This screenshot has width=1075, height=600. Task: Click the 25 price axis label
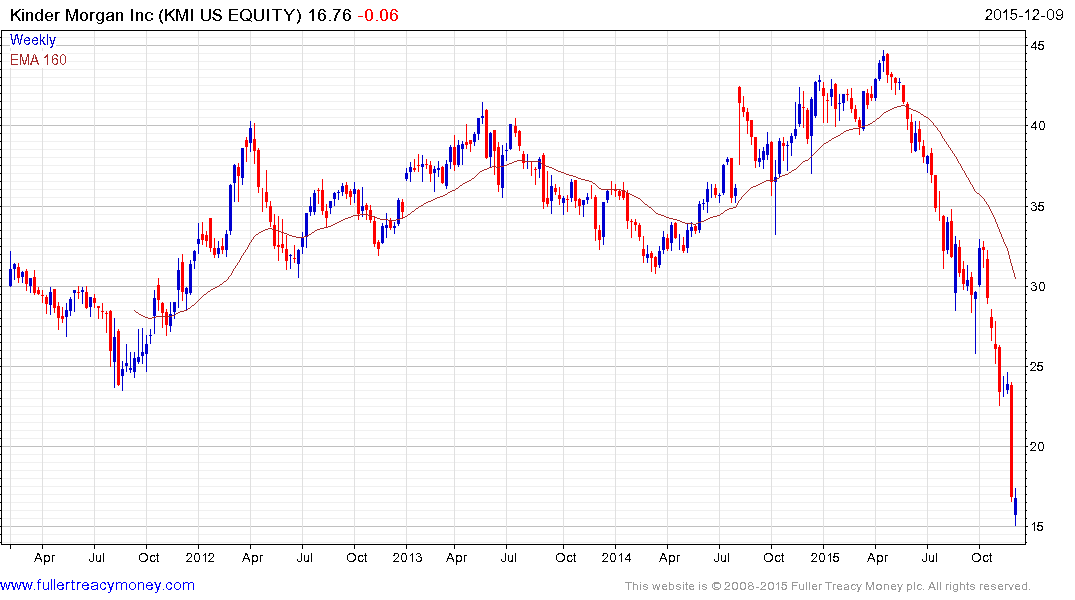[1038, 367]
